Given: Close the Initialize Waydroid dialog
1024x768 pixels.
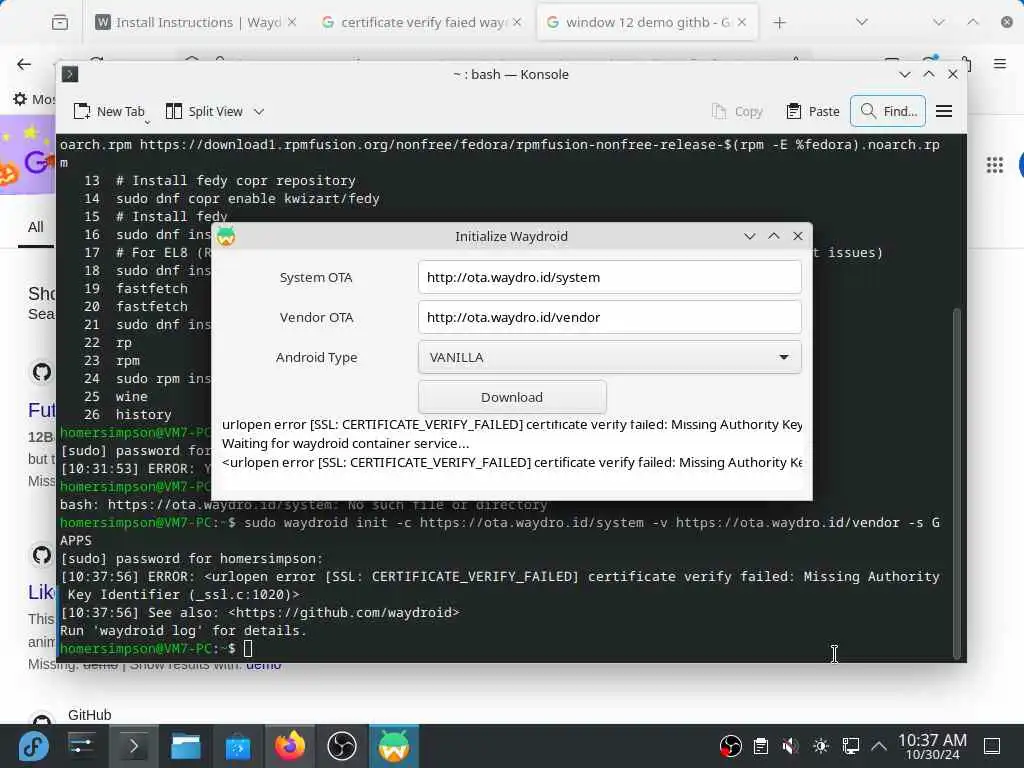Looking at the screenshot, I should [798, 236].
